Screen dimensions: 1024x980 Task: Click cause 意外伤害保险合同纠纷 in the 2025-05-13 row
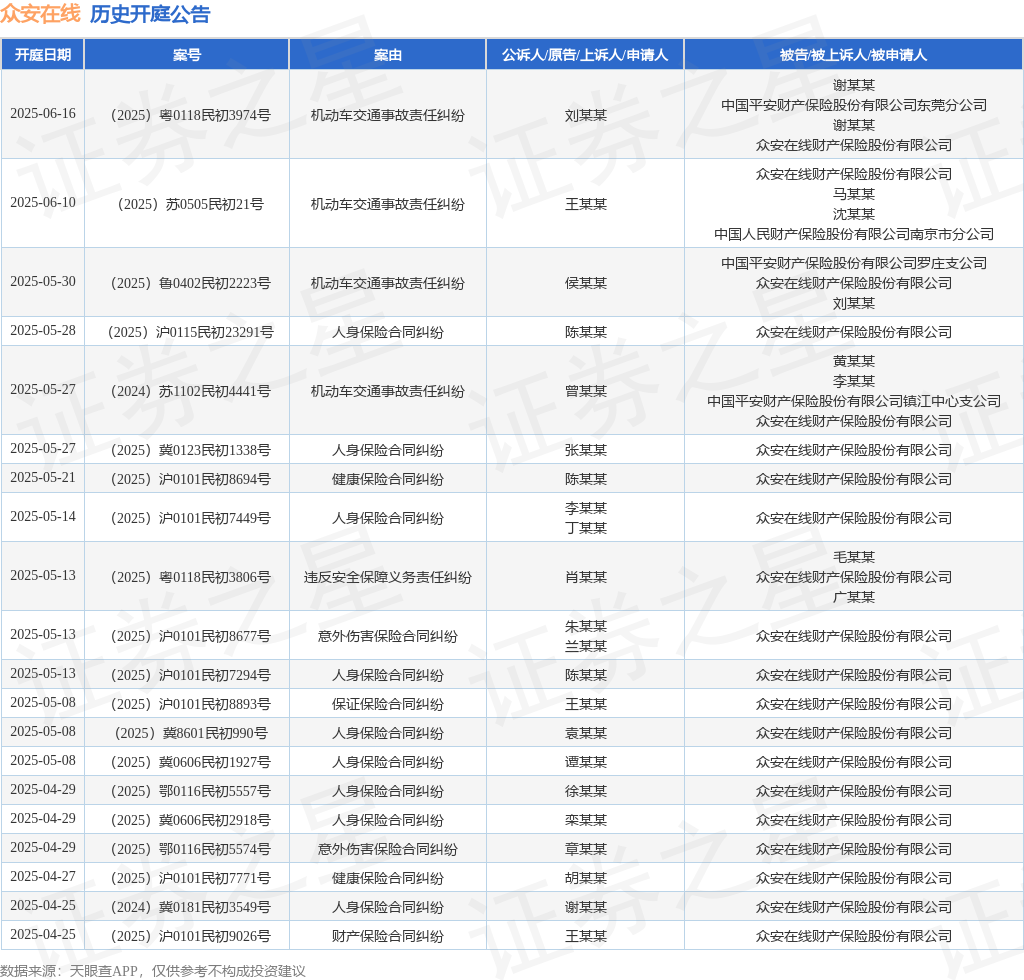(387, 636)
